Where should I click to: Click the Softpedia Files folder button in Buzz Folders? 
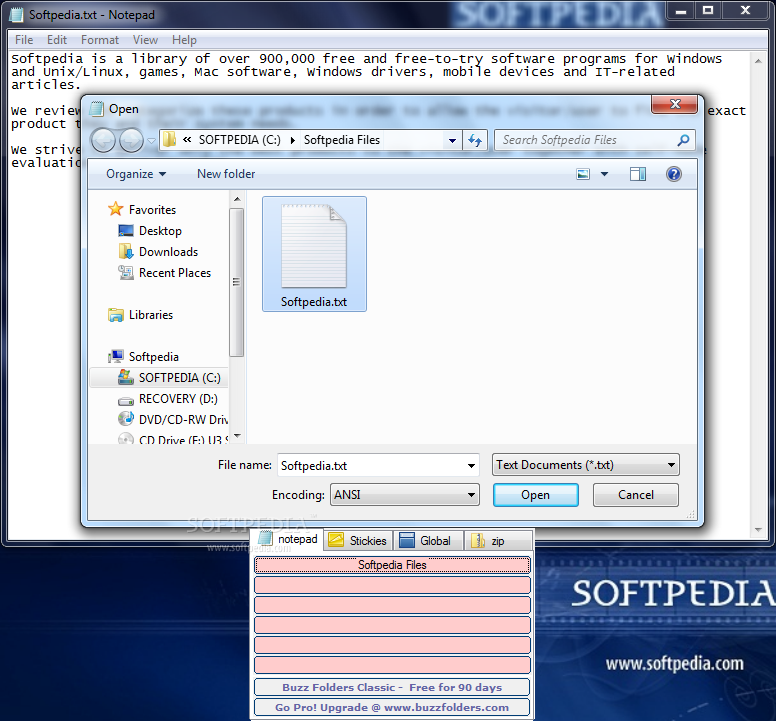[x=392, y=565]
